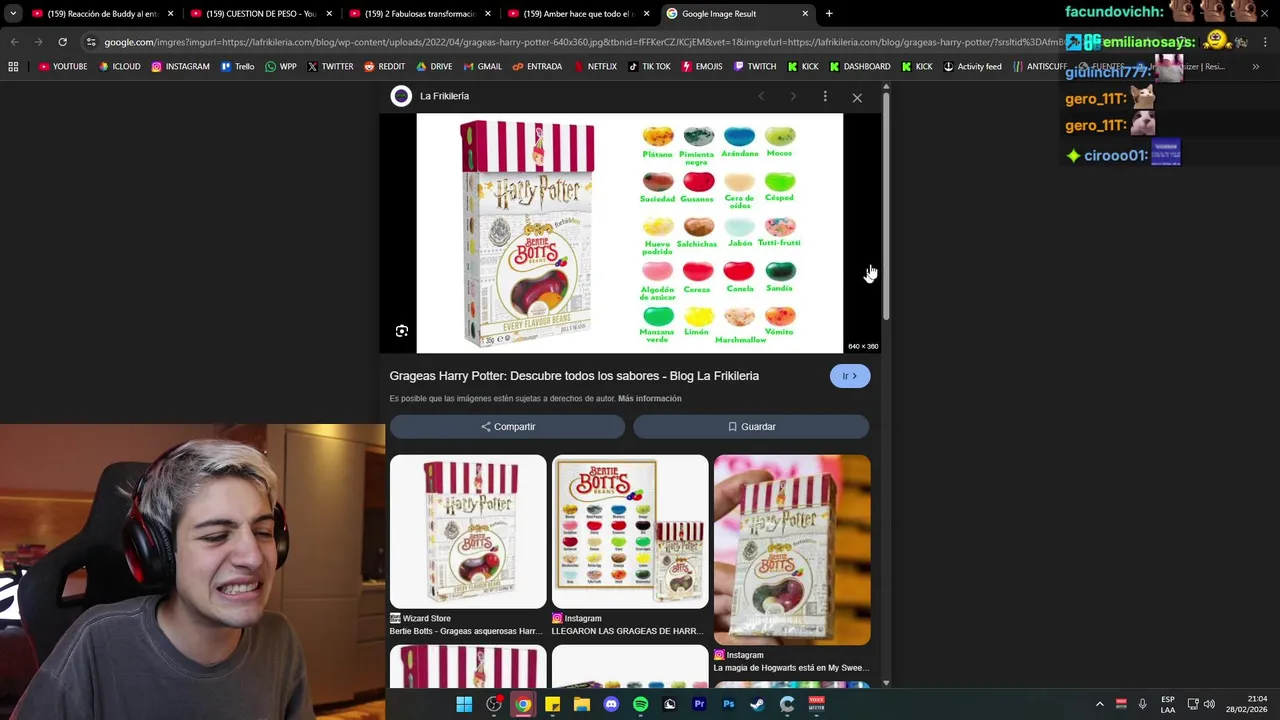
Task: Open the REDDIT bookmark
Action: tap(385, 66)
